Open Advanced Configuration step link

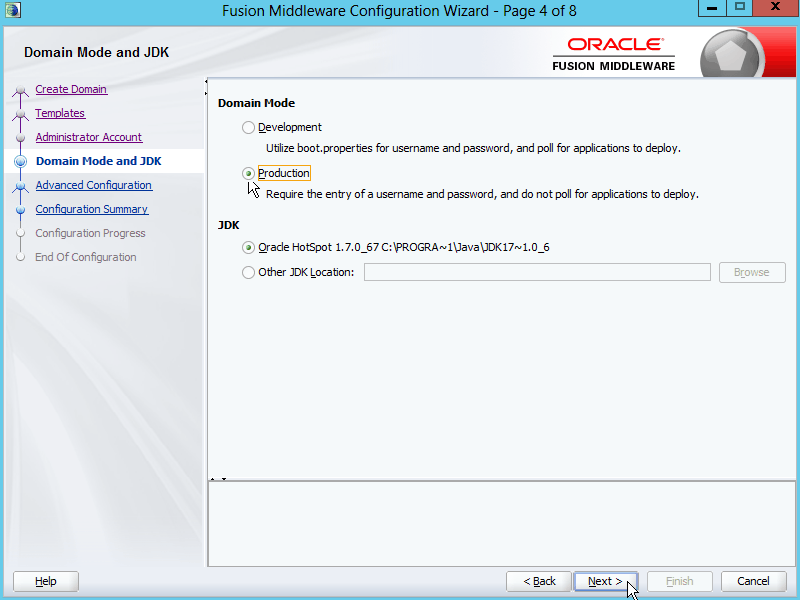pyautogui.click(x=93, y=185)
